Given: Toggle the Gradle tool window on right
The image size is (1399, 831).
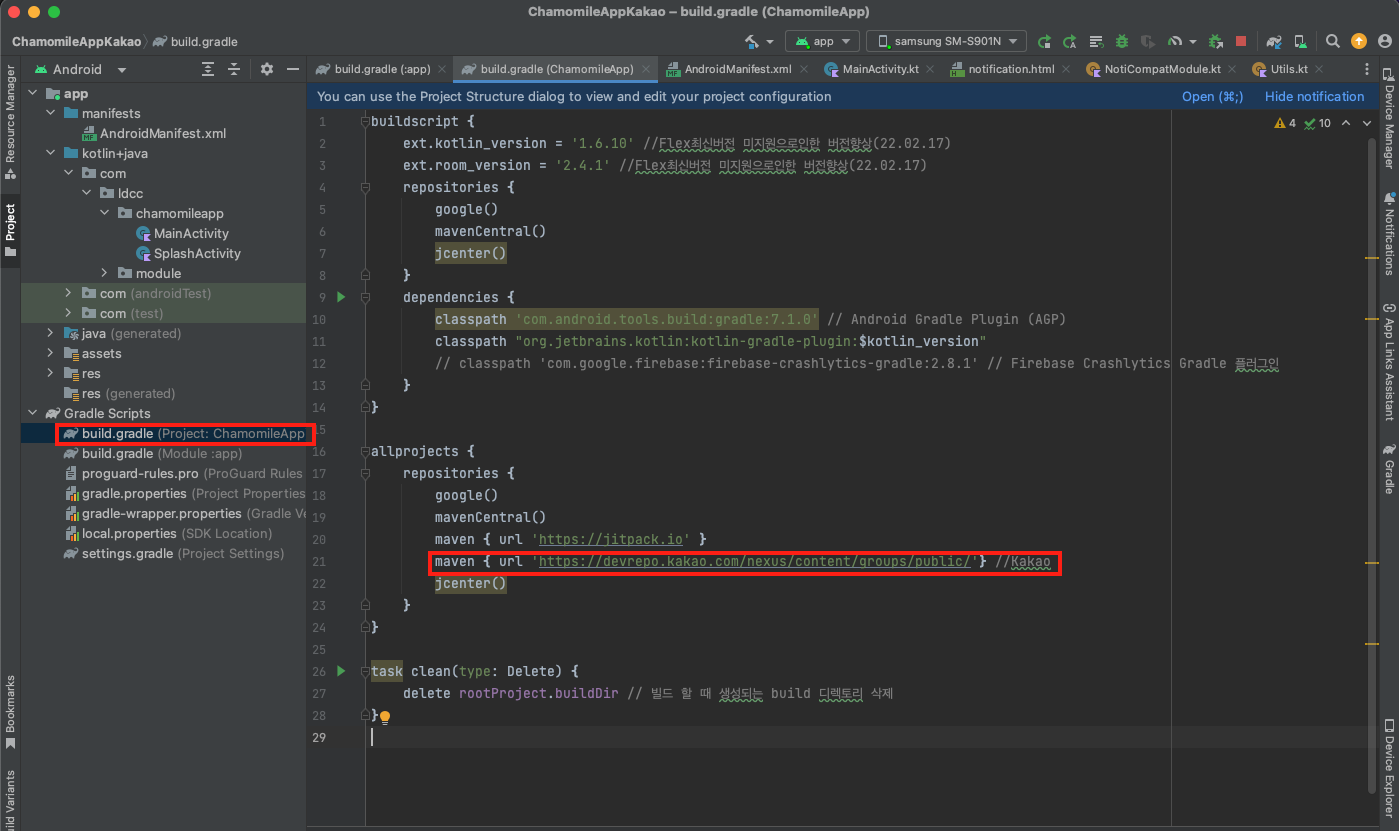Looking at the screenshot, I should (1389, 470).
